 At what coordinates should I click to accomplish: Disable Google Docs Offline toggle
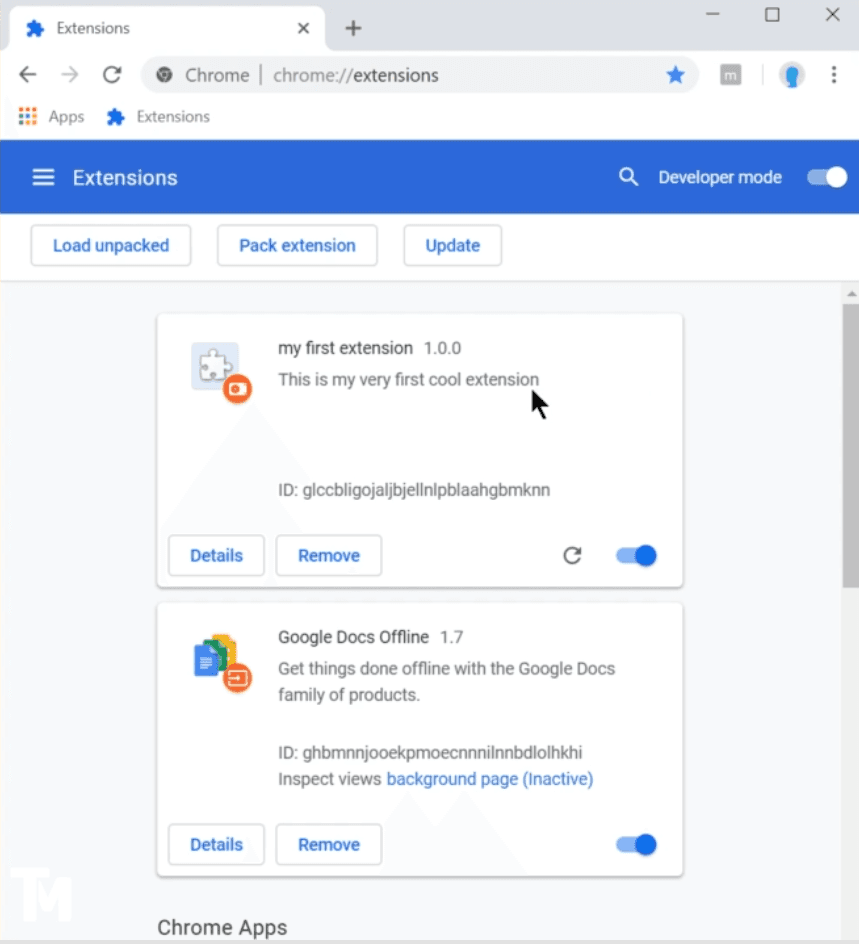pos(636,845)
